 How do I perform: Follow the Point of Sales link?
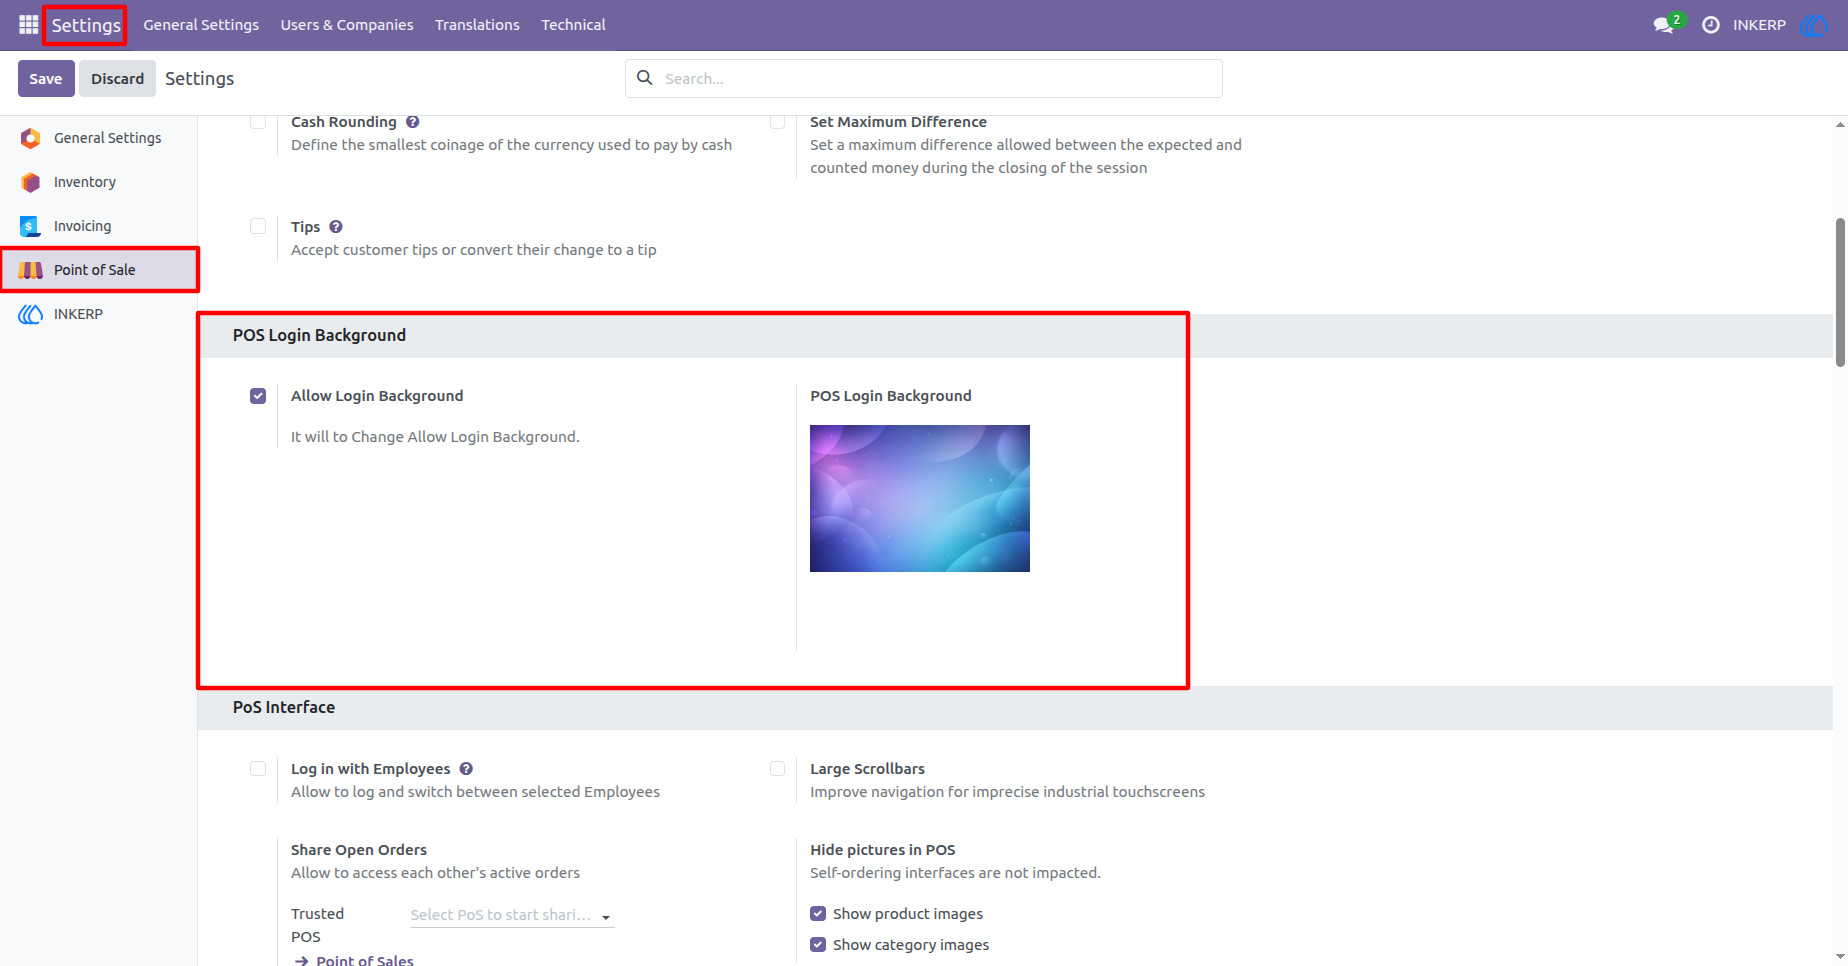coord(365,960)
